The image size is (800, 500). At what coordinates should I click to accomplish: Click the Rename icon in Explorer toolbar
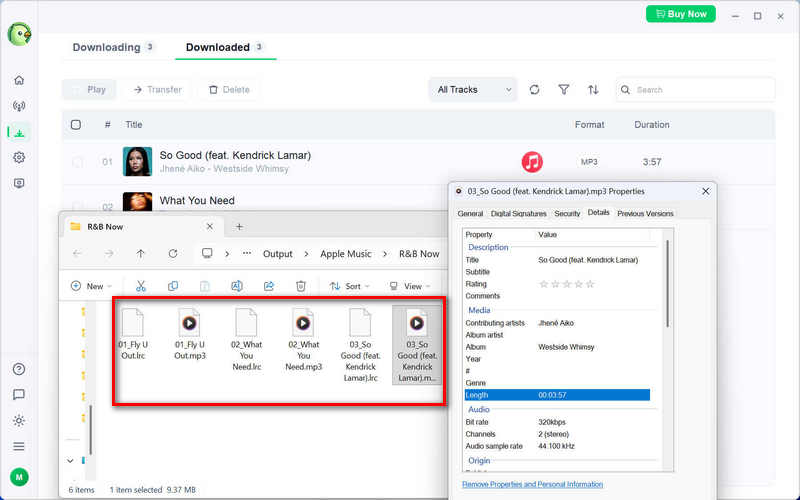click(x=237, y=286)
